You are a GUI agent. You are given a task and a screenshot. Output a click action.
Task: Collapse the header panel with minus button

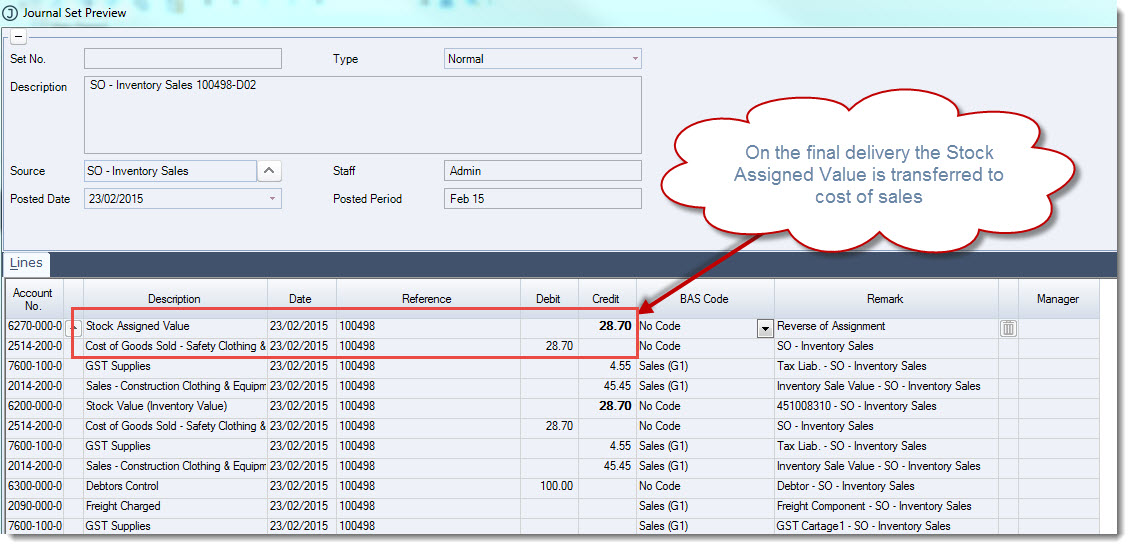click(18, 36)
